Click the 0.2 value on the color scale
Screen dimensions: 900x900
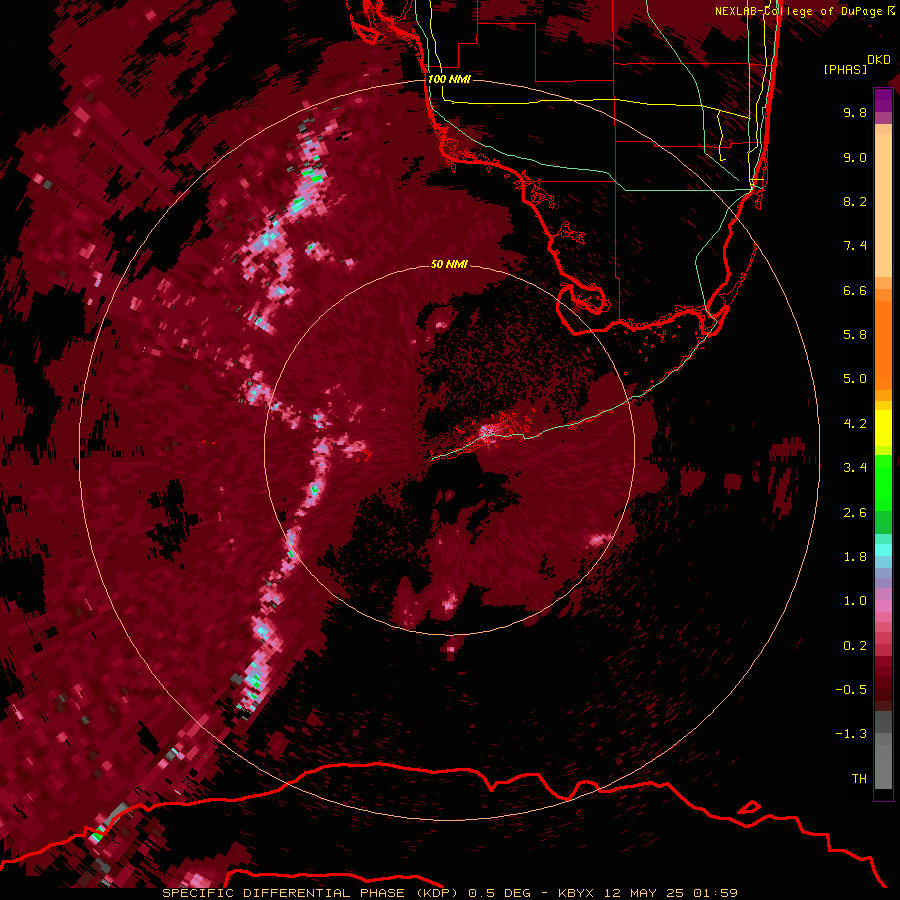(855, 646)
